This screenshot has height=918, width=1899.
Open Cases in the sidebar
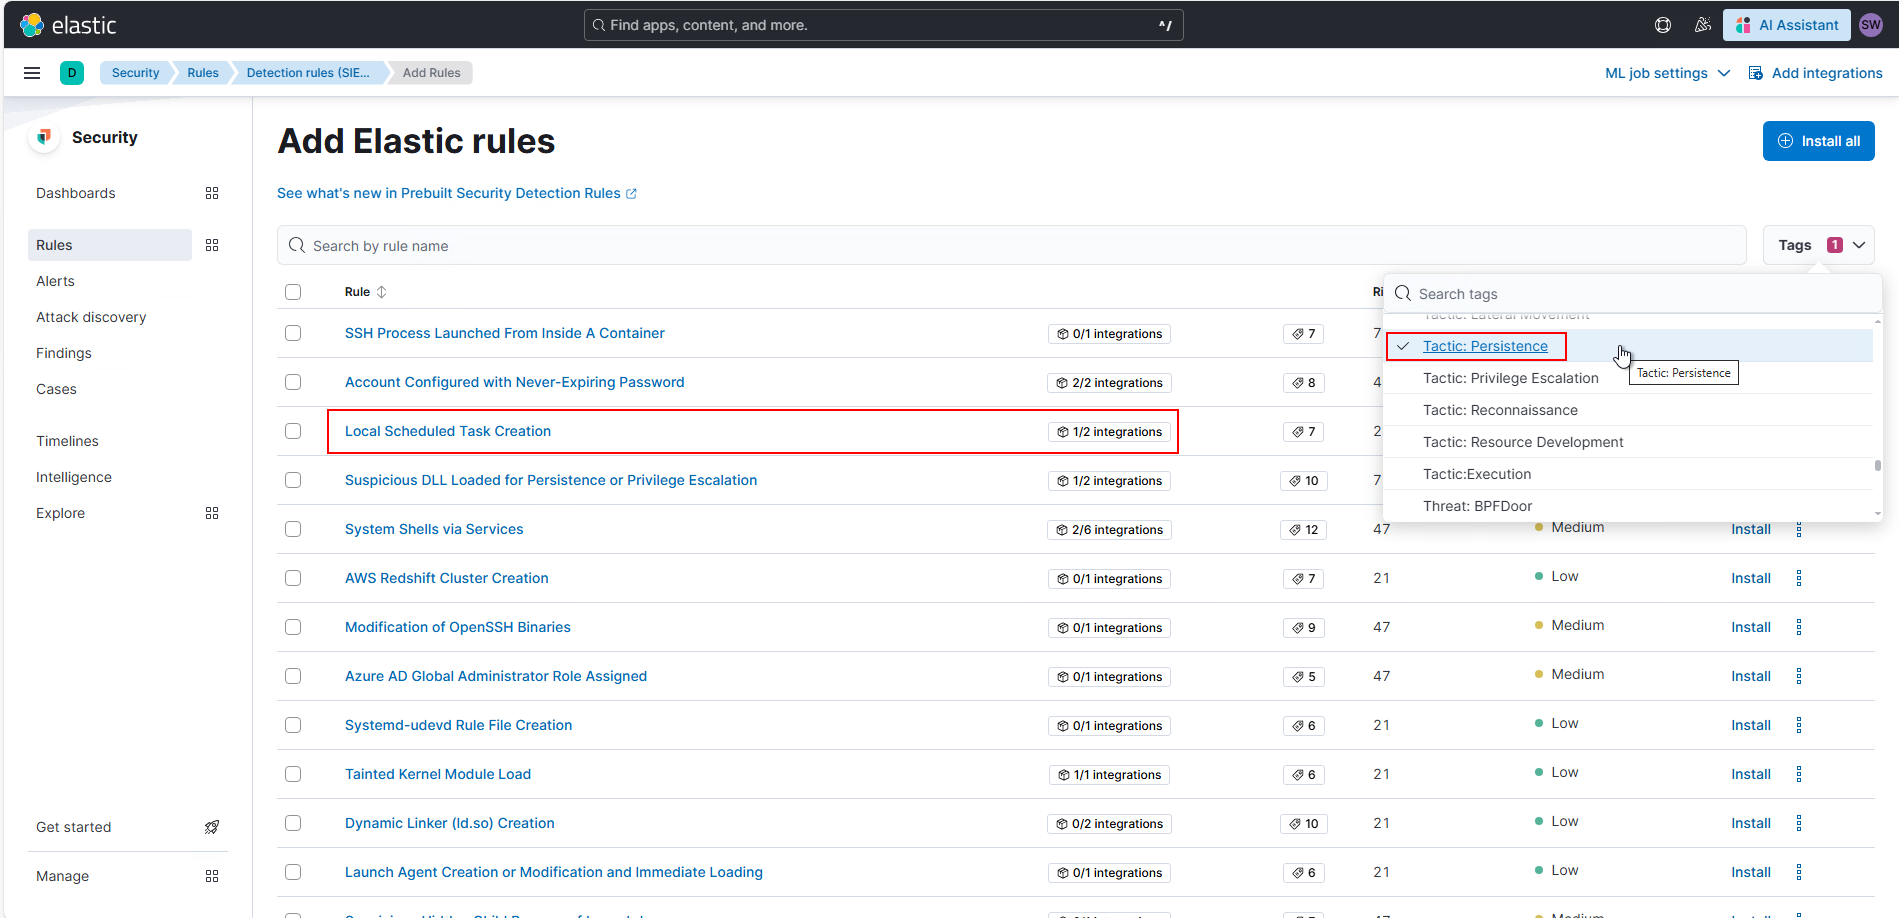pos(56,389)
